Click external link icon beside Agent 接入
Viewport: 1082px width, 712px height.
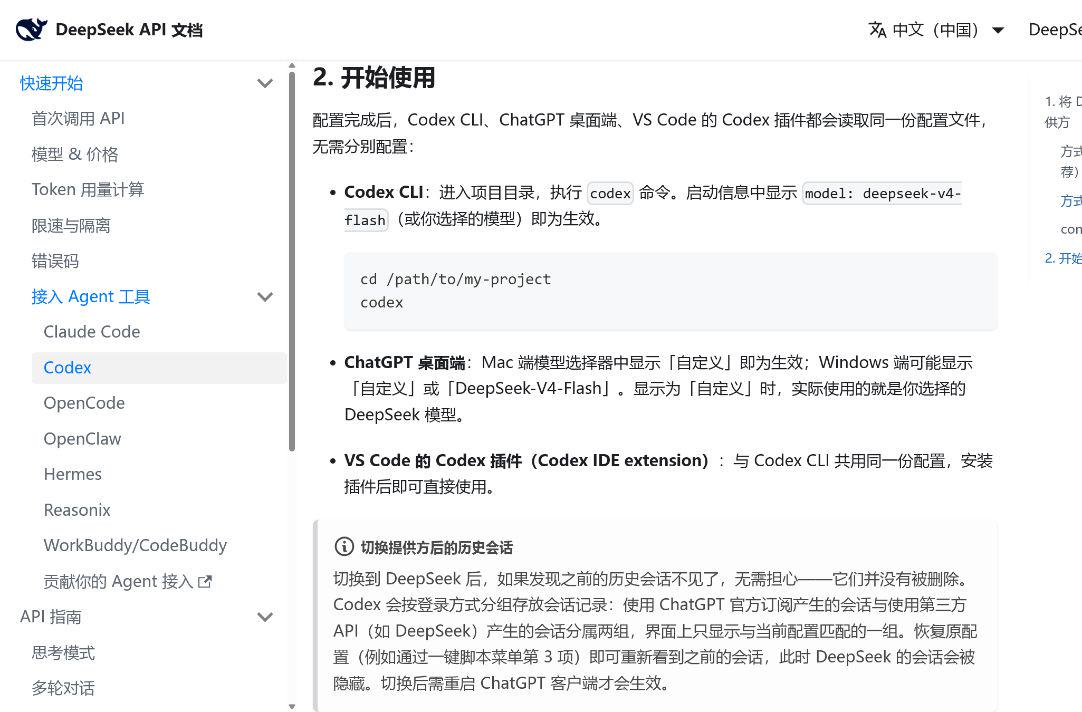tap(205, 582)
